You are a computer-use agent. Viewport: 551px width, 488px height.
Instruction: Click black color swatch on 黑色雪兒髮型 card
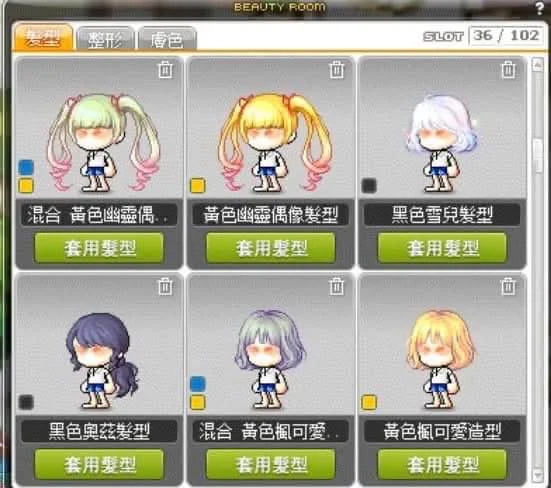point(369,186)
